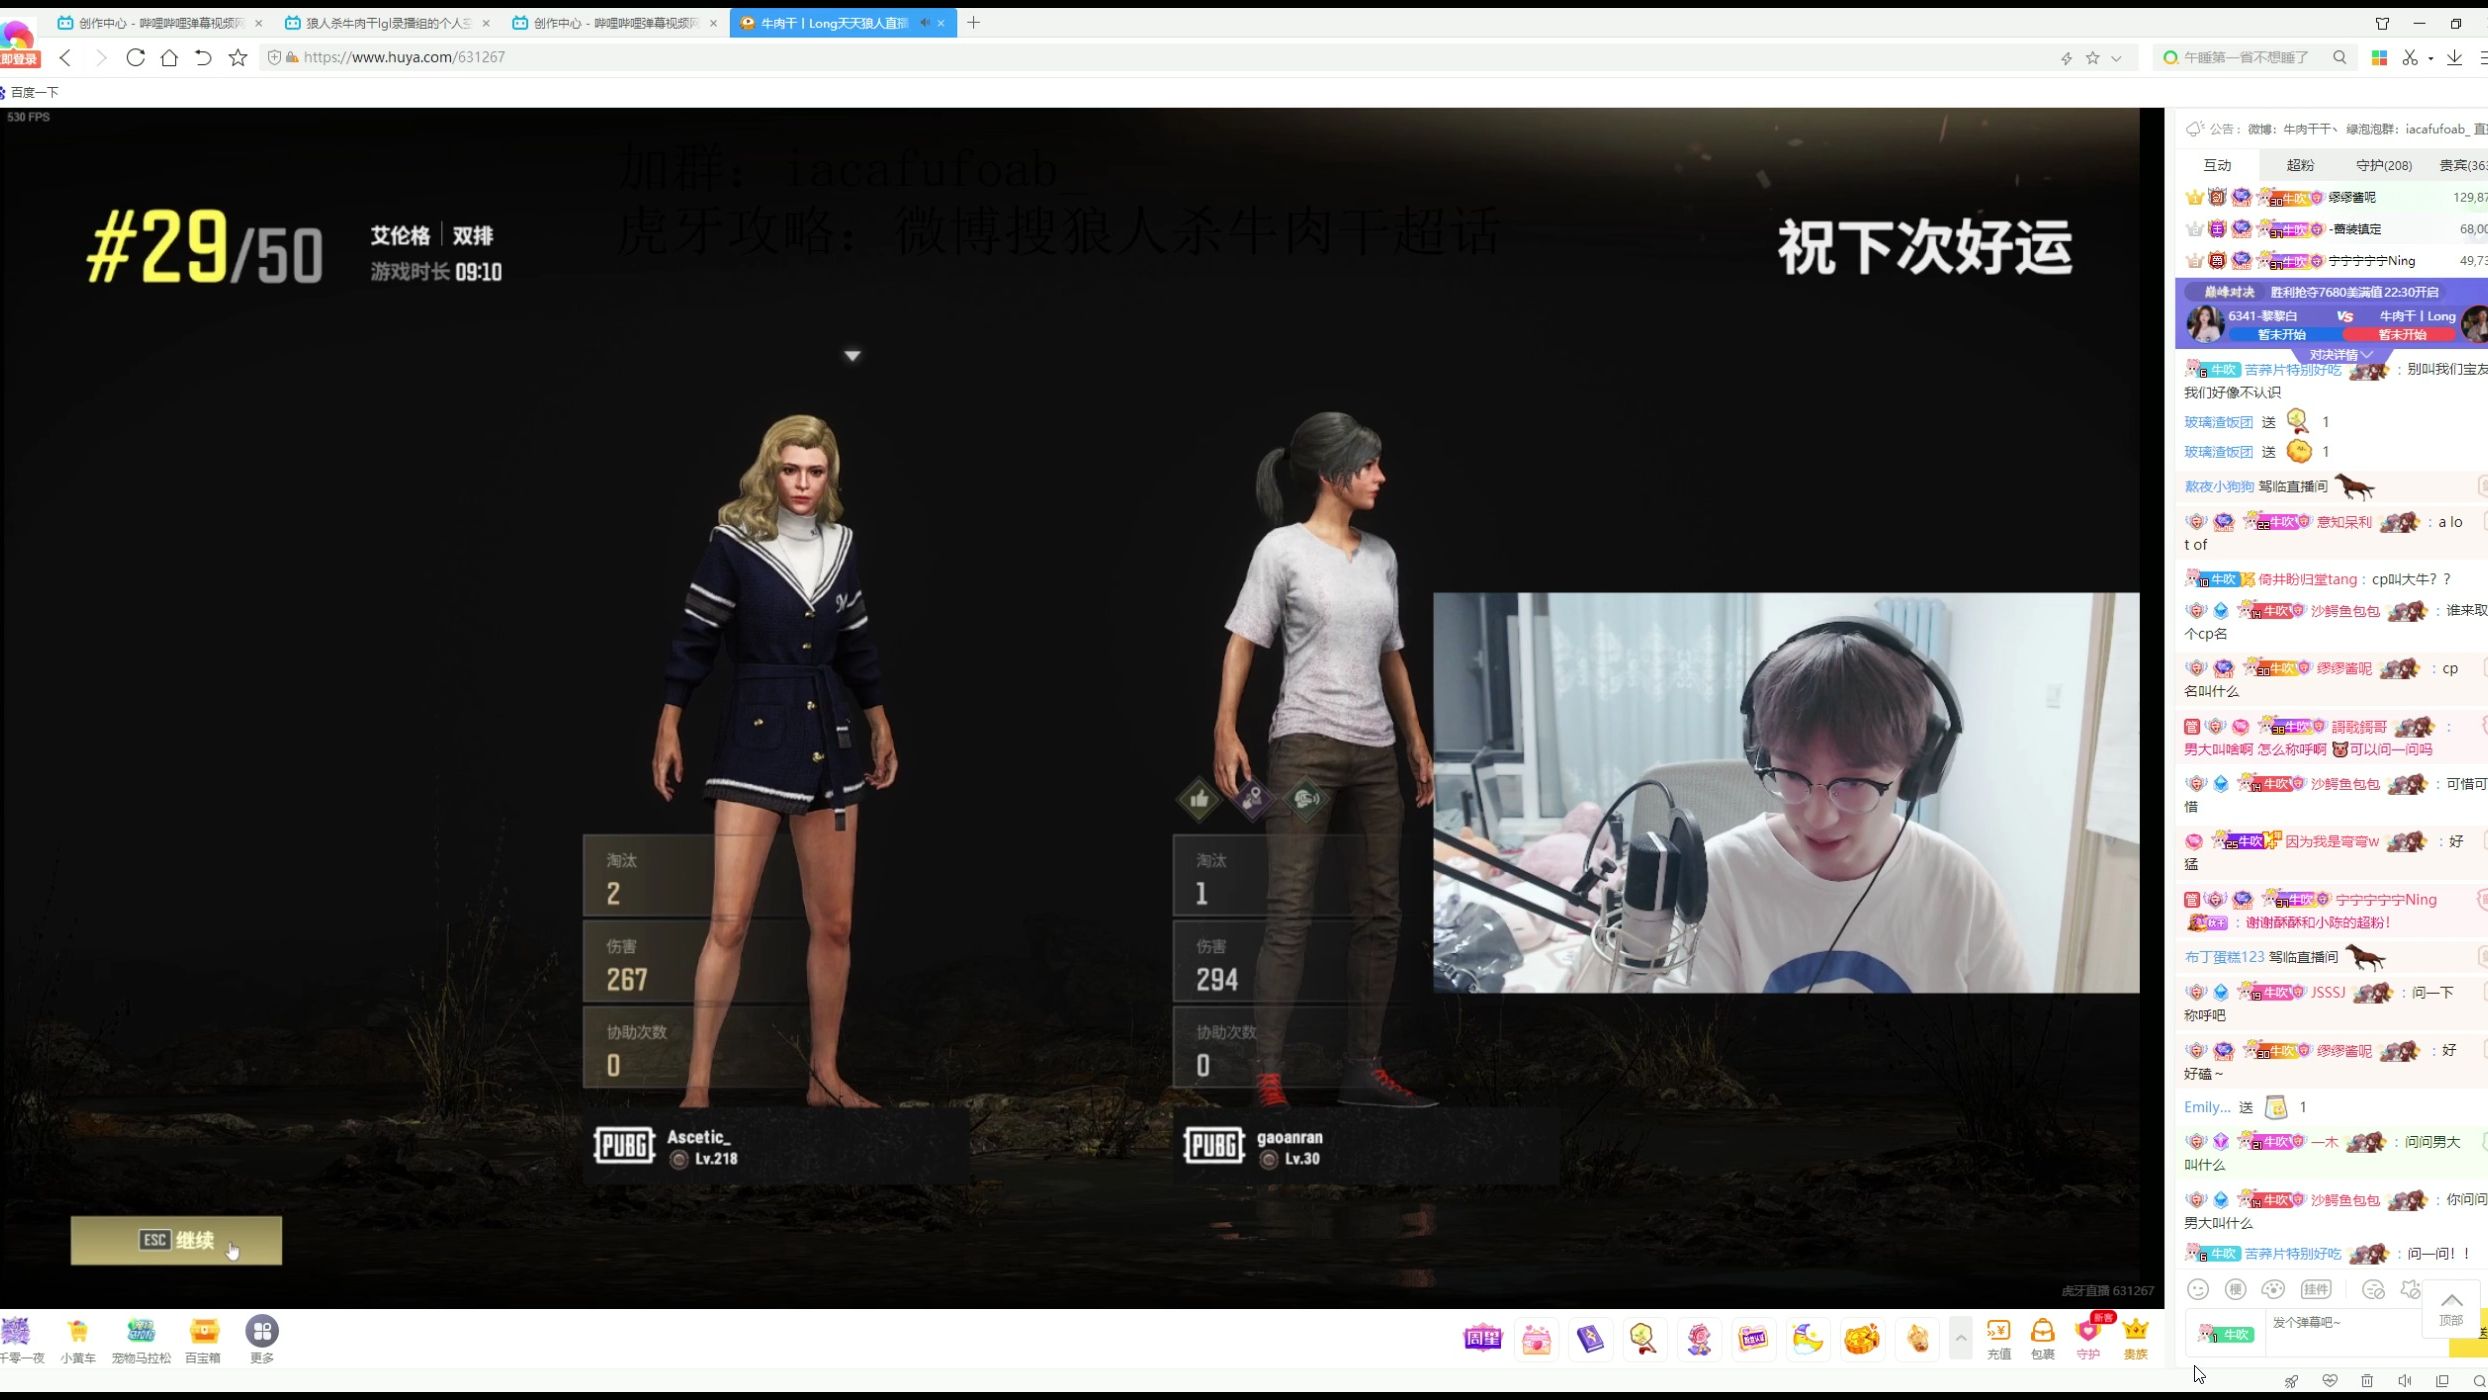
Task: Select the purple magic book gift
Action: tap(1590, 1338)
